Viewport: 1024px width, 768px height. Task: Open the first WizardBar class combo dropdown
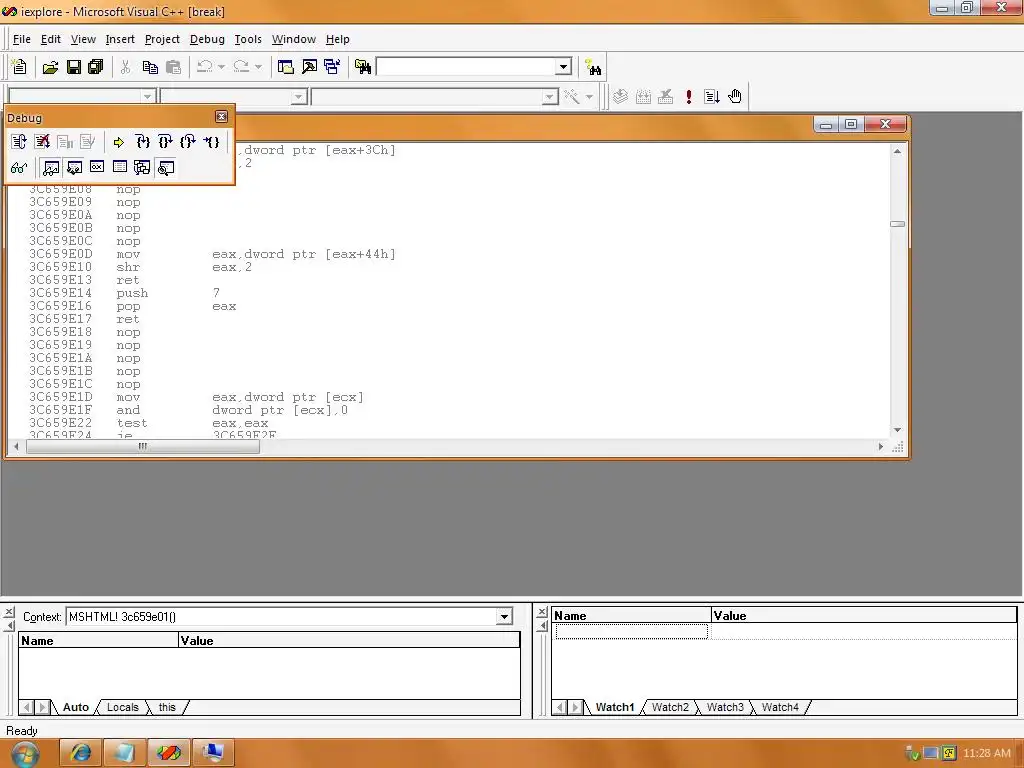148,97
